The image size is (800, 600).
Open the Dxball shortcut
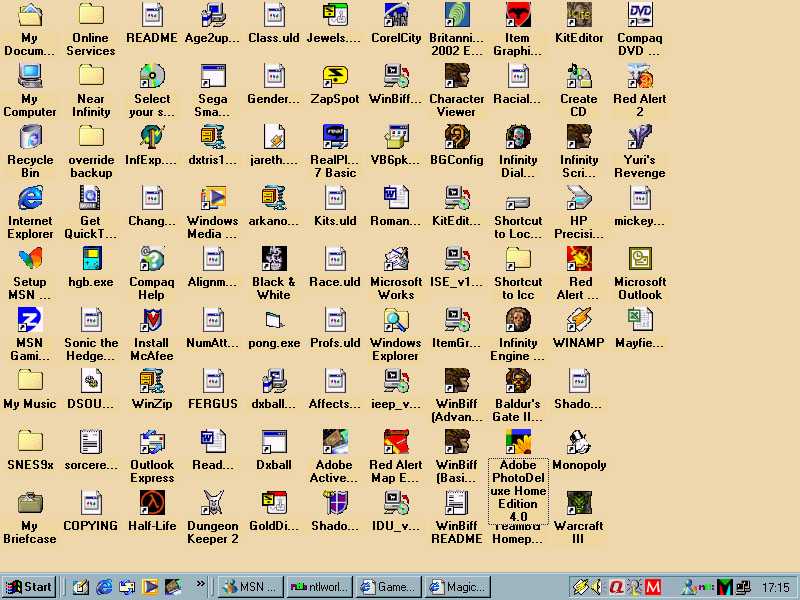[274, 442]
